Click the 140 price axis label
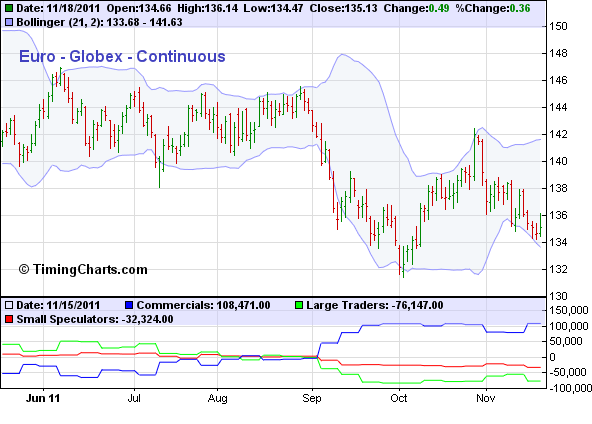Image resolution: width=592 pixels, height=424 pixels. click(558, 161)
